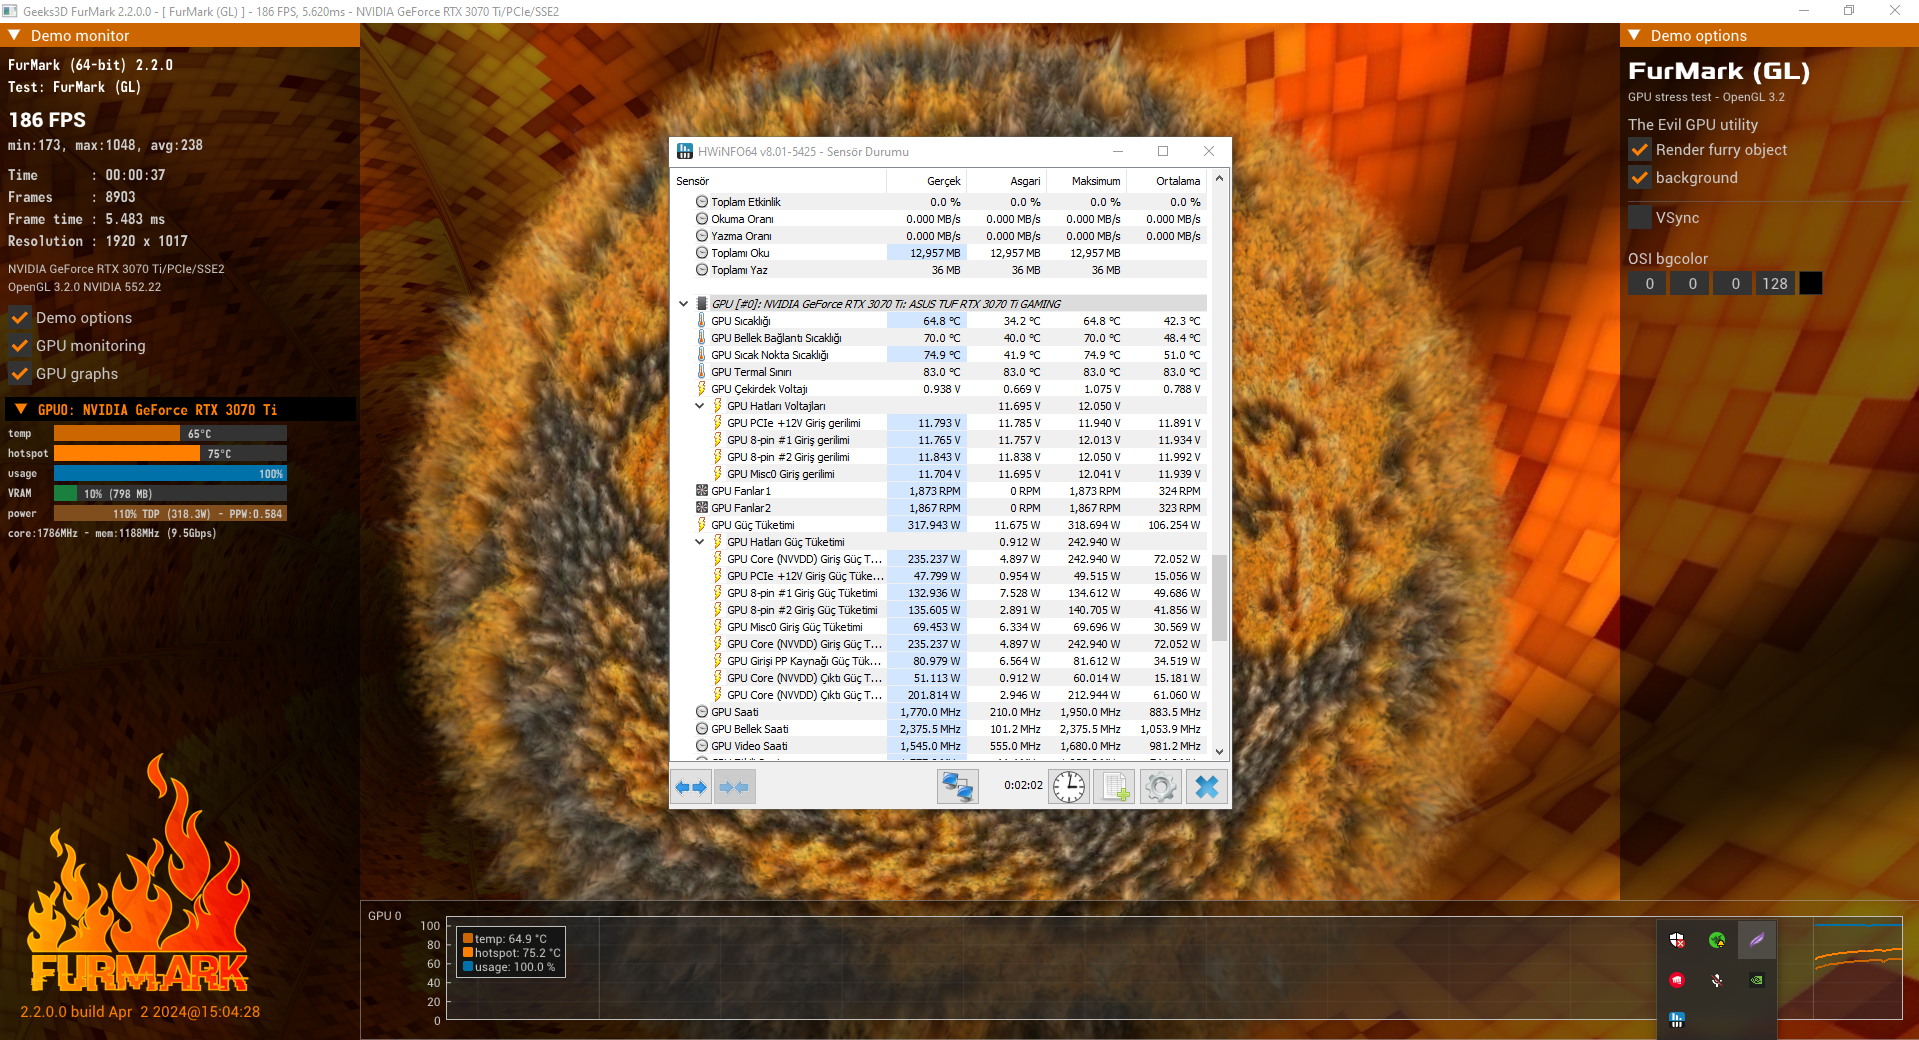Select the GPU Video Saati row

tap(940, 746)
